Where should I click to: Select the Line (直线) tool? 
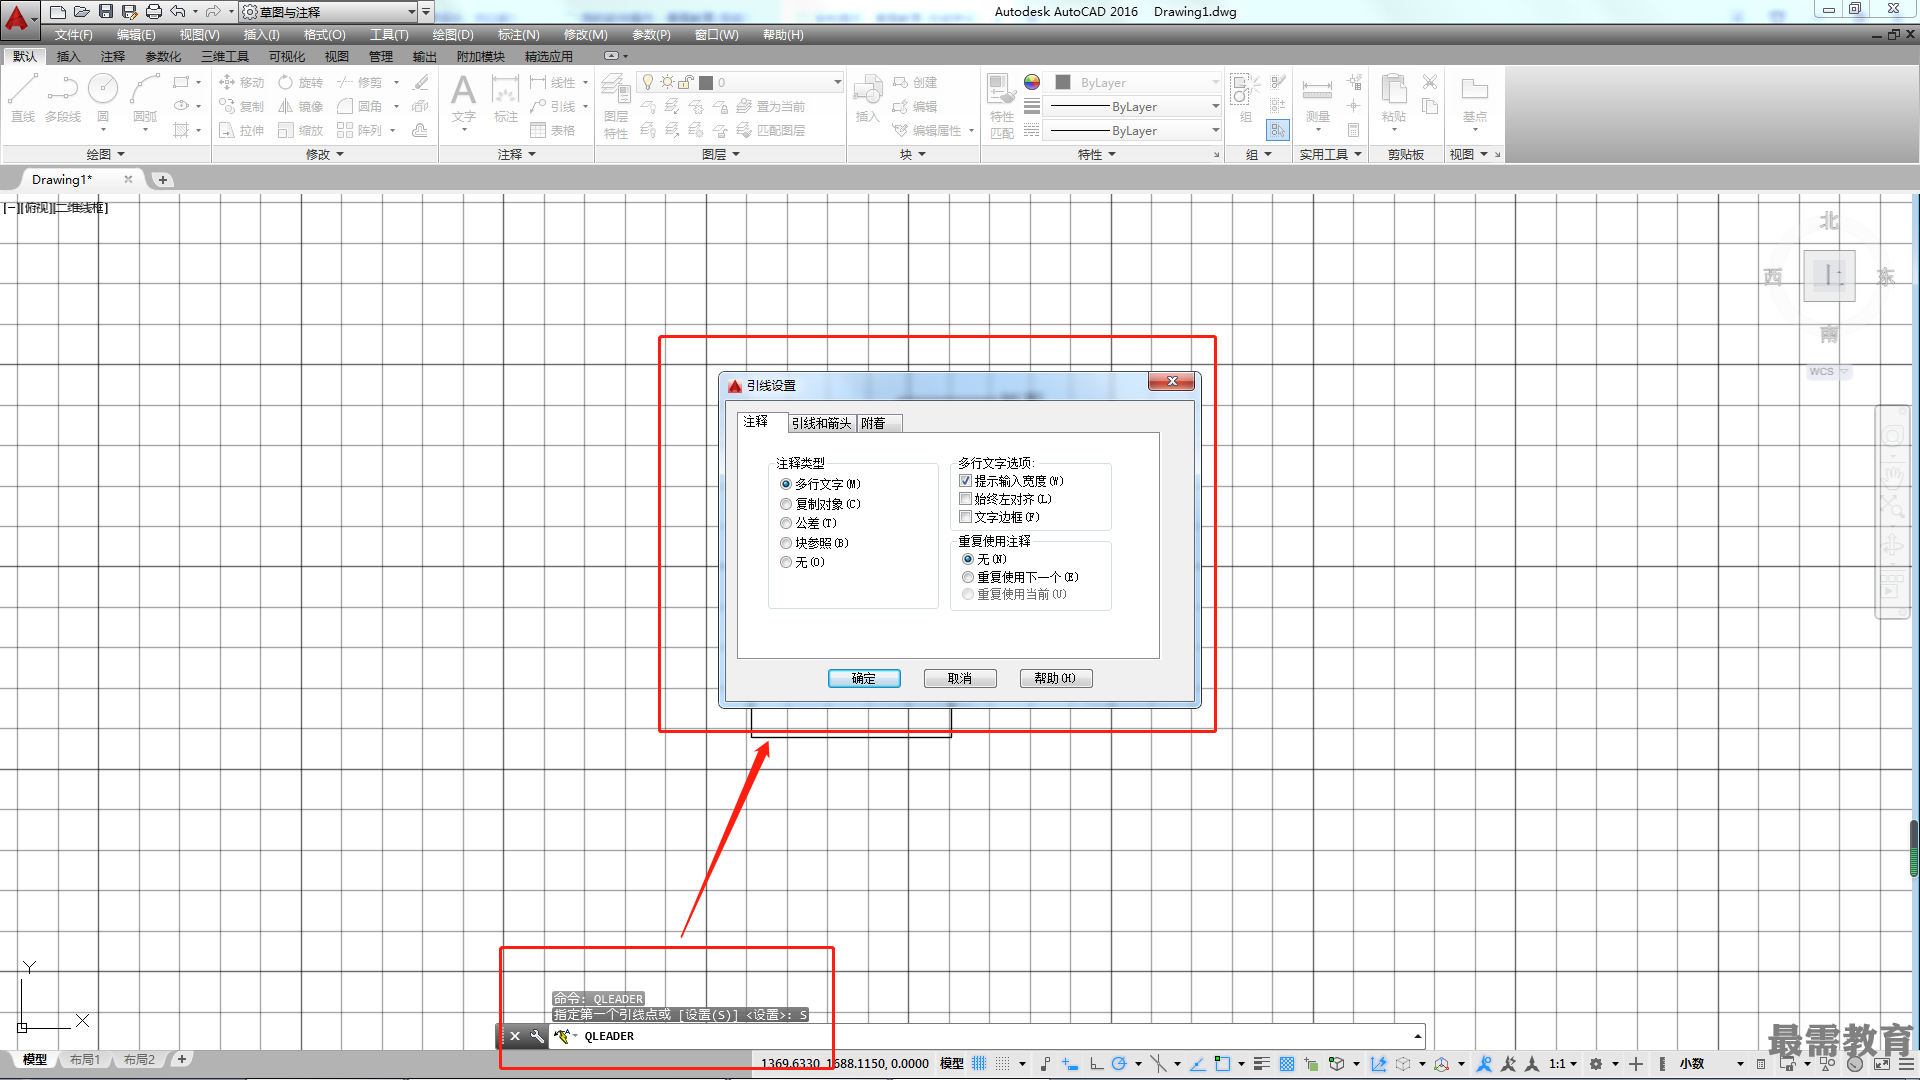pos(23,98)
